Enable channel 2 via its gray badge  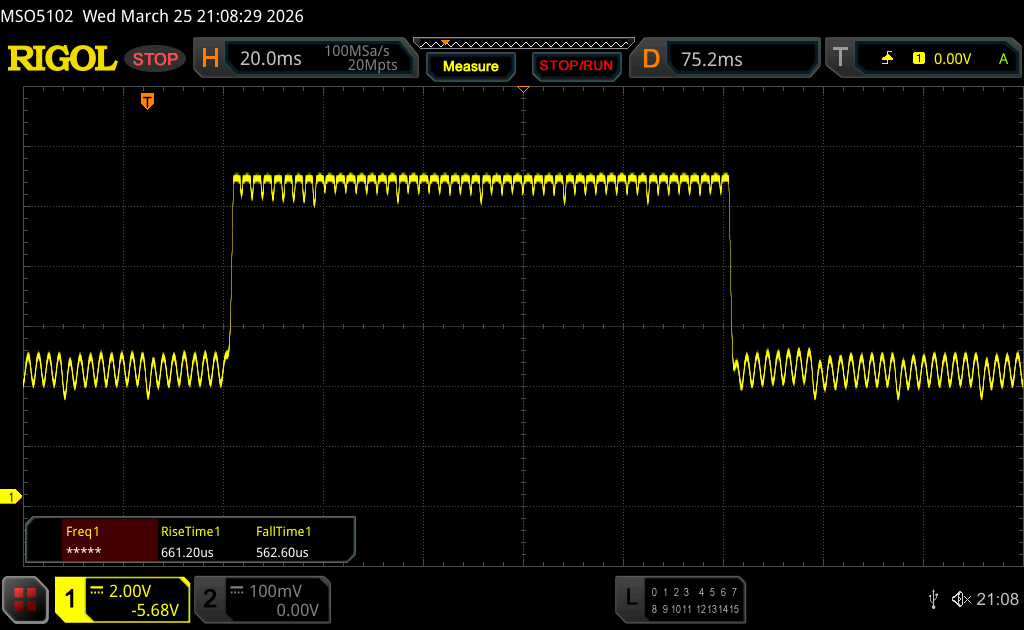(x=210, y=599)
